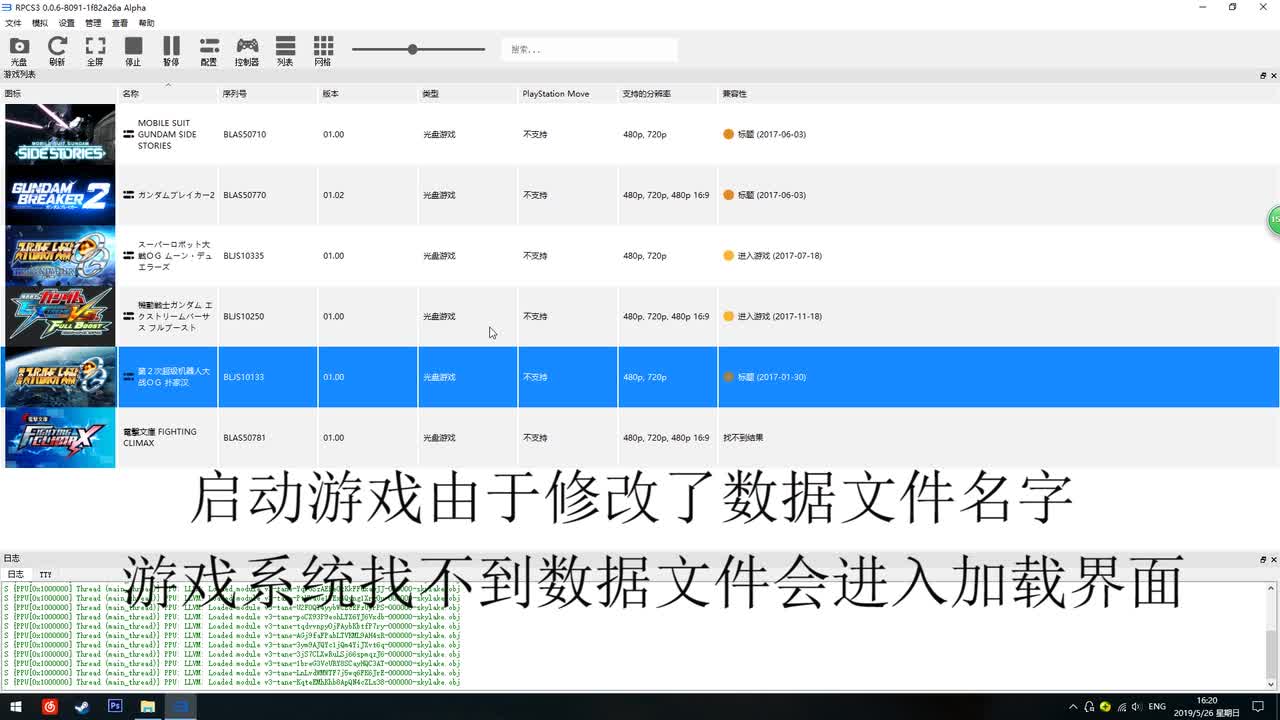Select the Gundam Breaker 2 game thumbnail
Image resolution: width=1280 pixels, height=720 pixels.
60,195
